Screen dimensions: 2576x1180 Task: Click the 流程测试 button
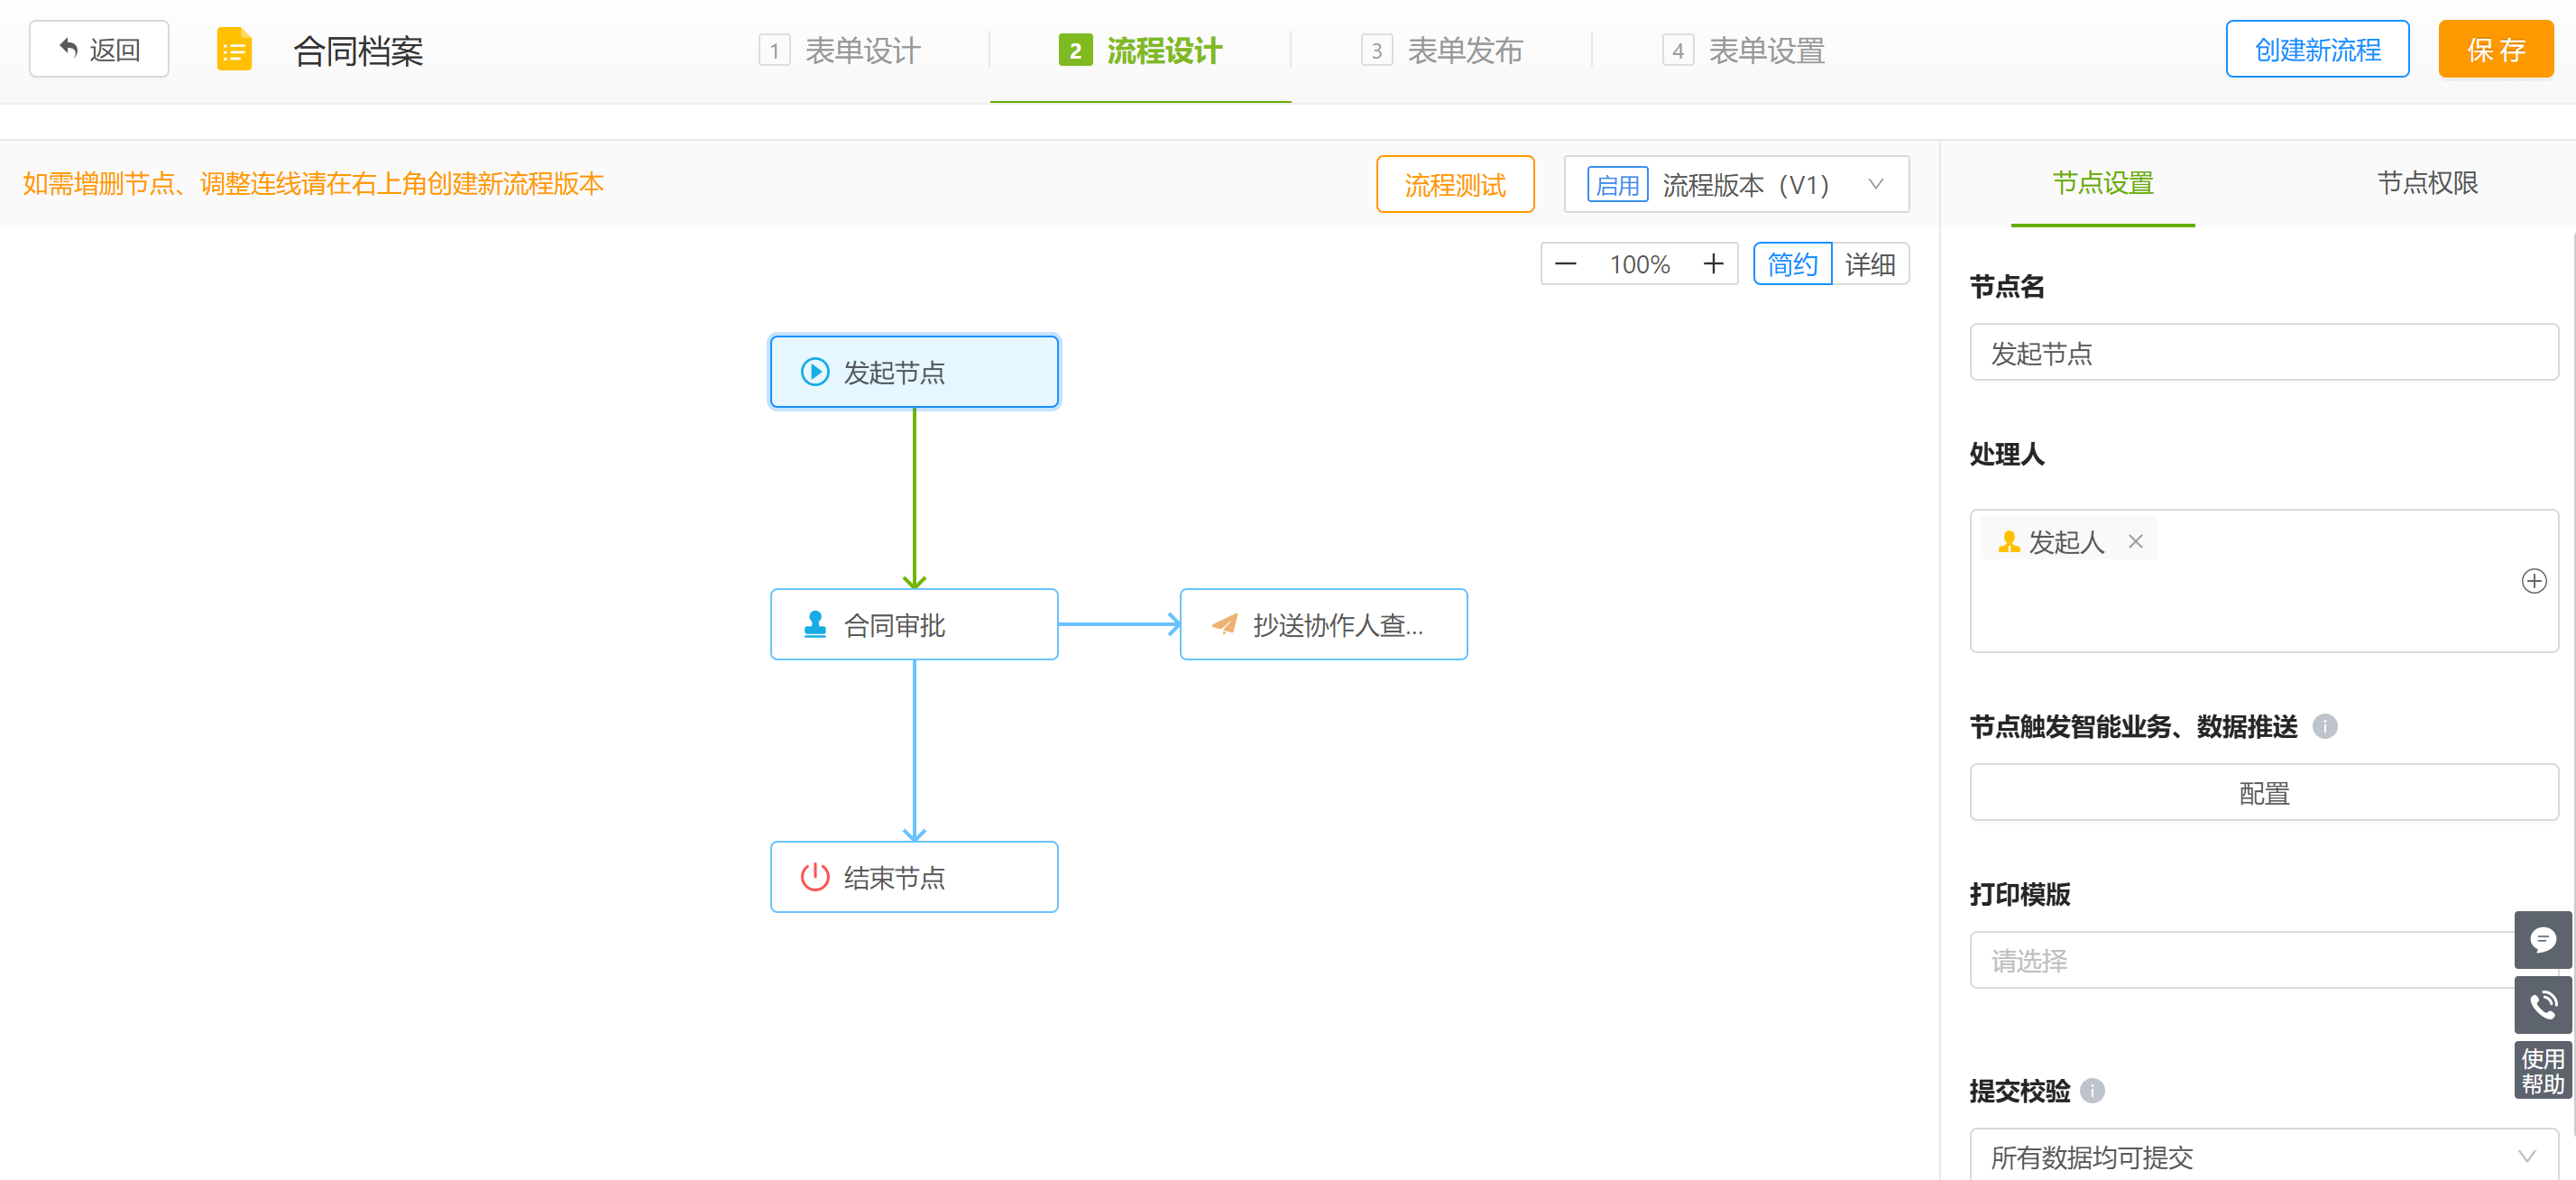coord(1454,184)
